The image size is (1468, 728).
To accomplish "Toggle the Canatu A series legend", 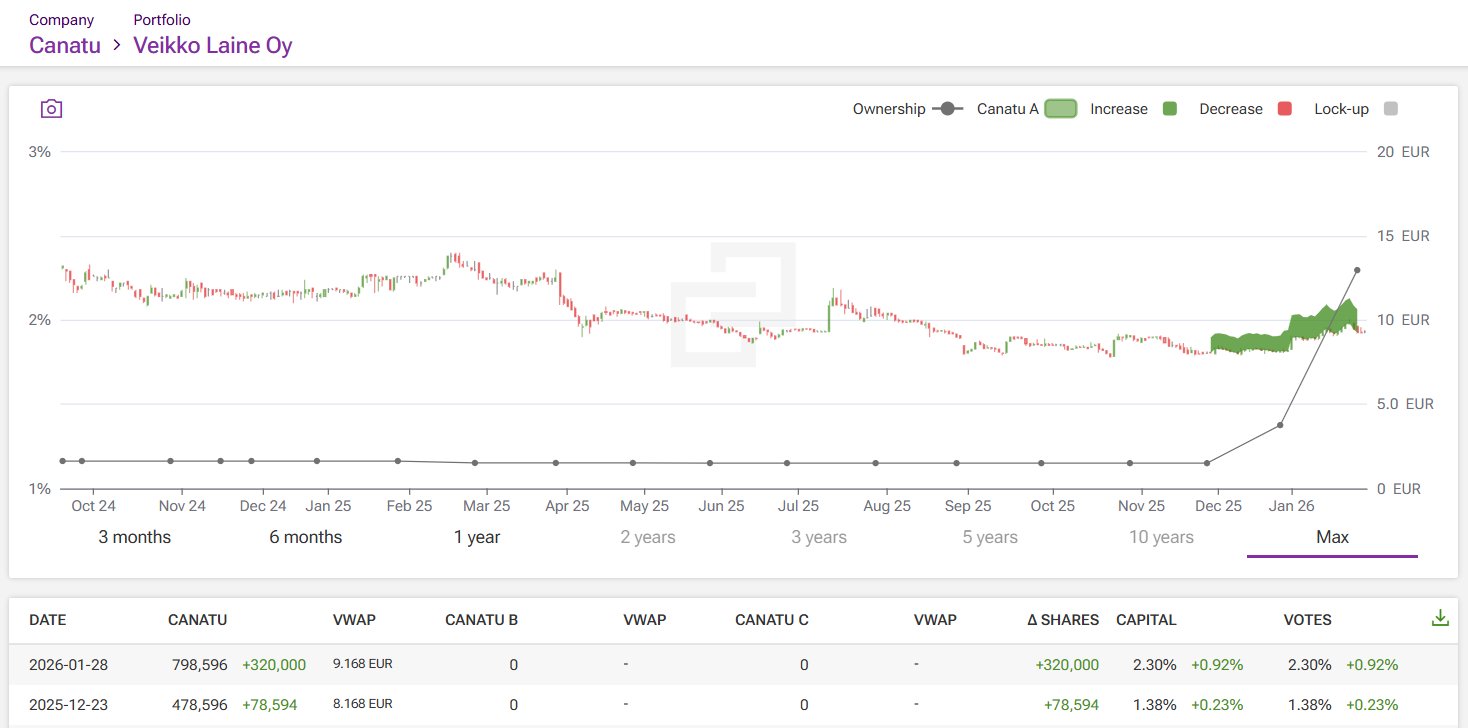I will pyautogui.click(x=1060, y=109).
